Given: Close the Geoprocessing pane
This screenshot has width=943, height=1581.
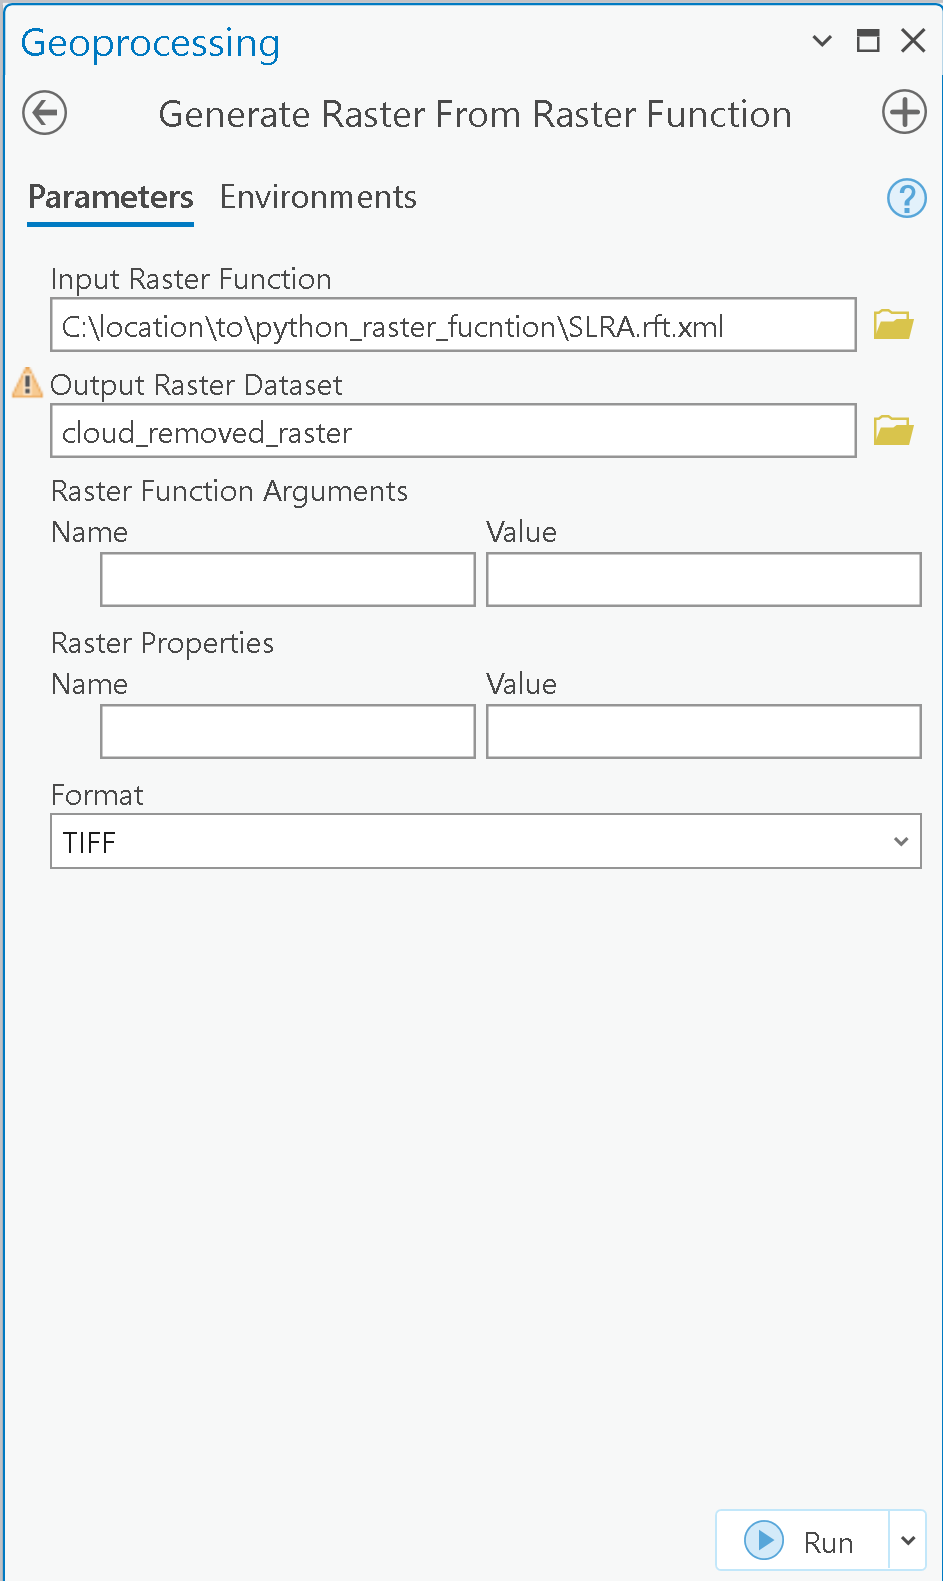Looking at the screenshot, I should 913,41.
